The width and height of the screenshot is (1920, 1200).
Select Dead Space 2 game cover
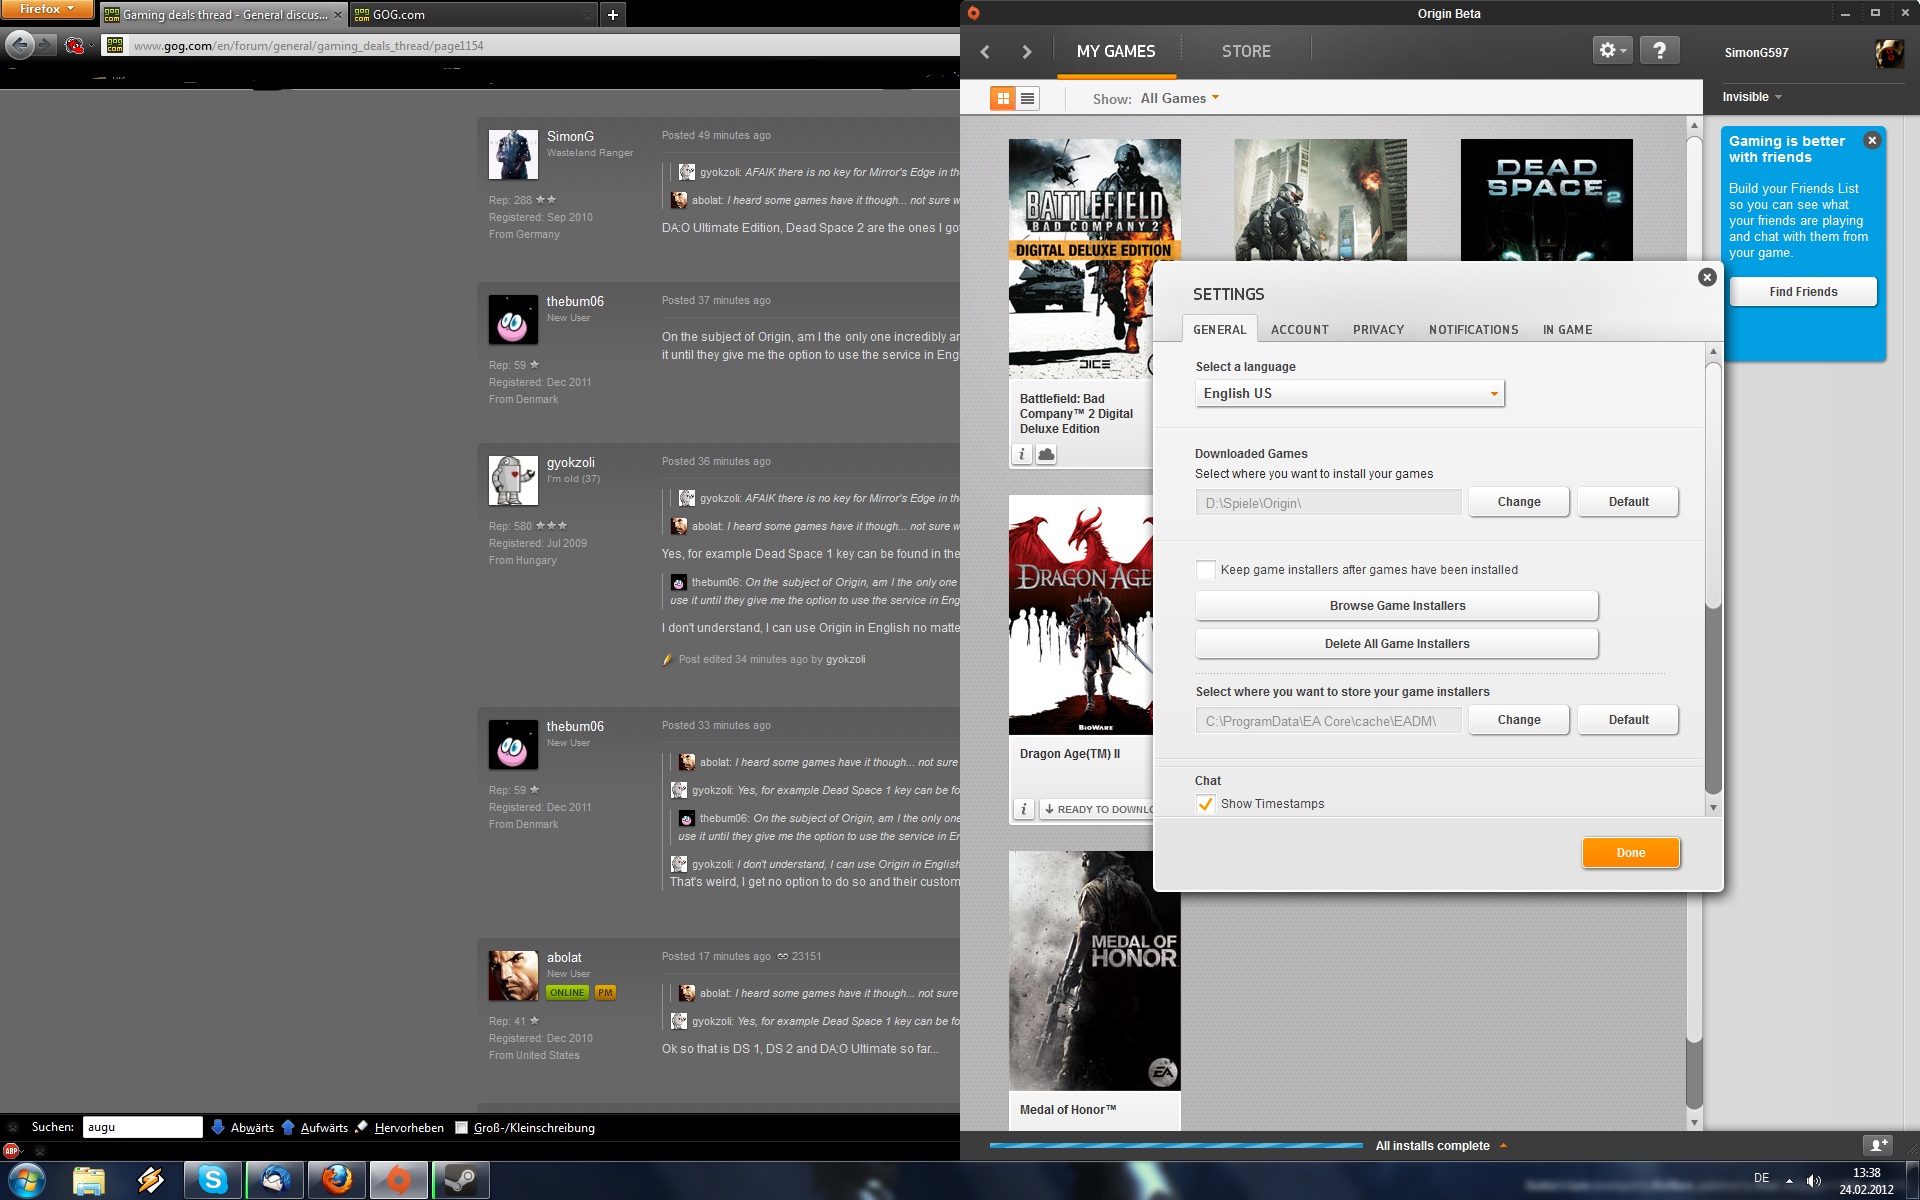[1546, 200]
